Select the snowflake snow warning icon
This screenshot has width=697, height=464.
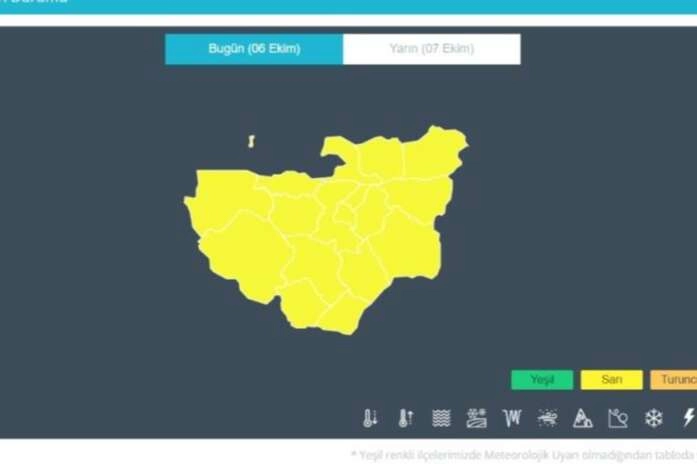pos(653,418)
